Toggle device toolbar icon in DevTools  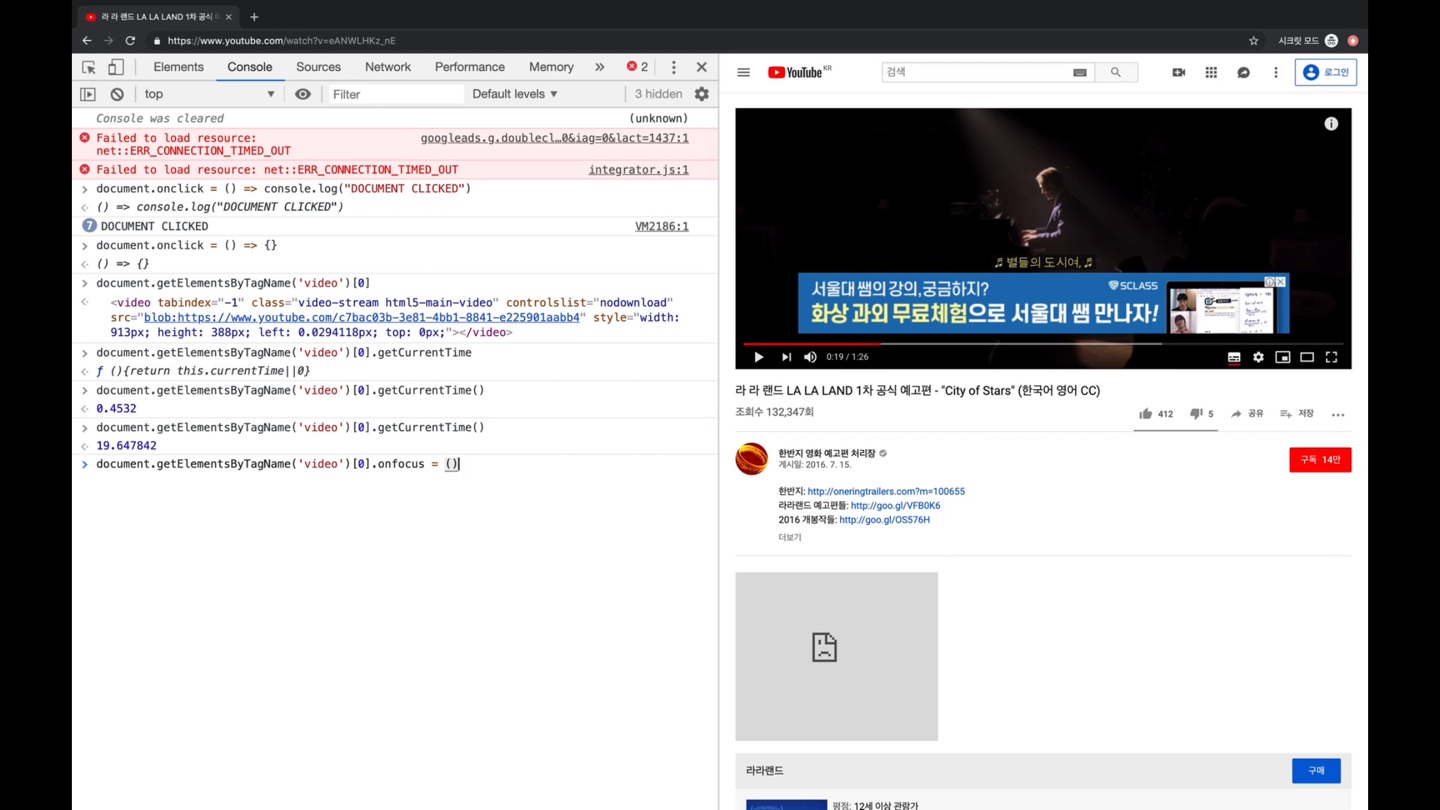pos(116,67)
